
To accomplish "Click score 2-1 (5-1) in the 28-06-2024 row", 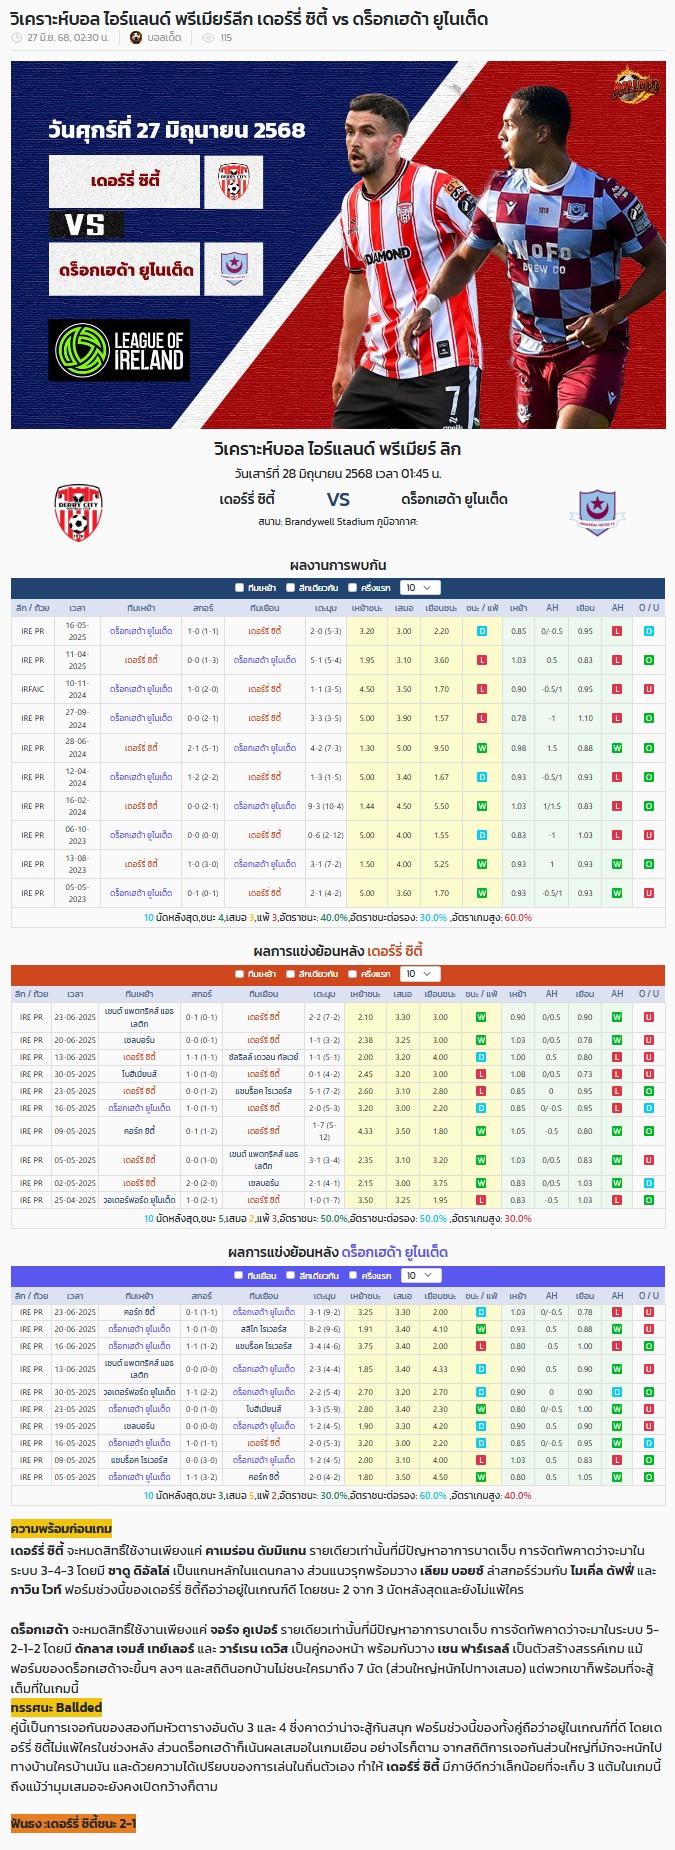I will [x=203, y=748].
